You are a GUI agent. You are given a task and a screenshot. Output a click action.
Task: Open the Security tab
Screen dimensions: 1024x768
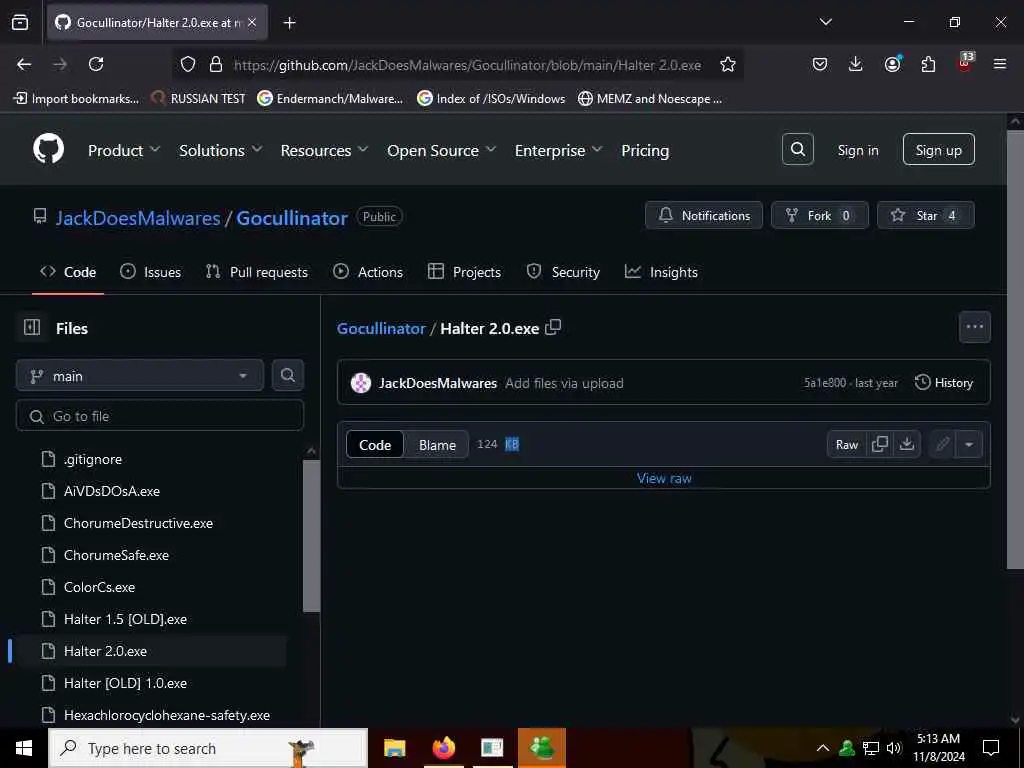563,272
